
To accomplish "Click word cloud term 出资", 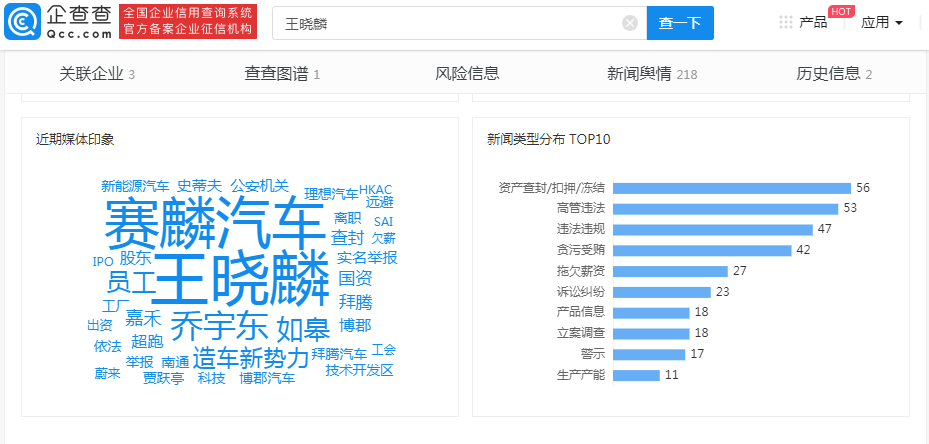I will coord(100,325).
